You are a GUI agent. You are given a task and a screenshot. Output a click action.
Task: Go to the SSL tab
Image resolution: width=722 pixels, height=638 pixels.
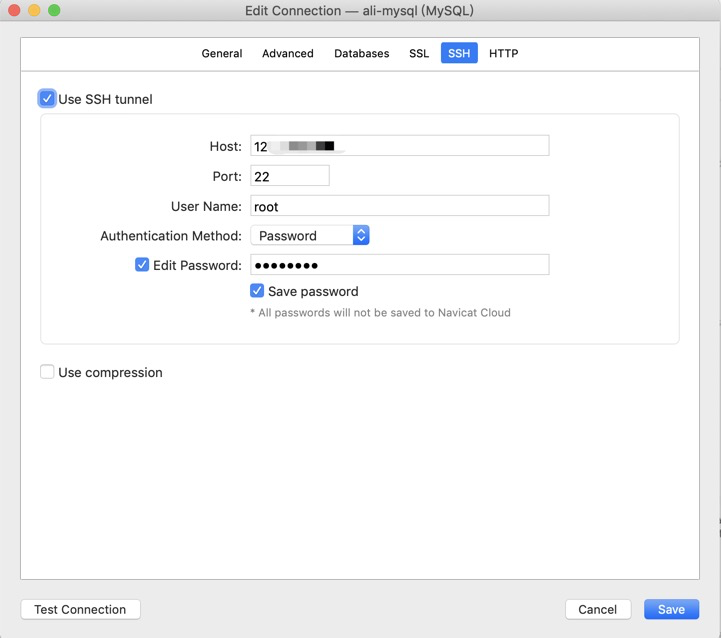point(419,53)
